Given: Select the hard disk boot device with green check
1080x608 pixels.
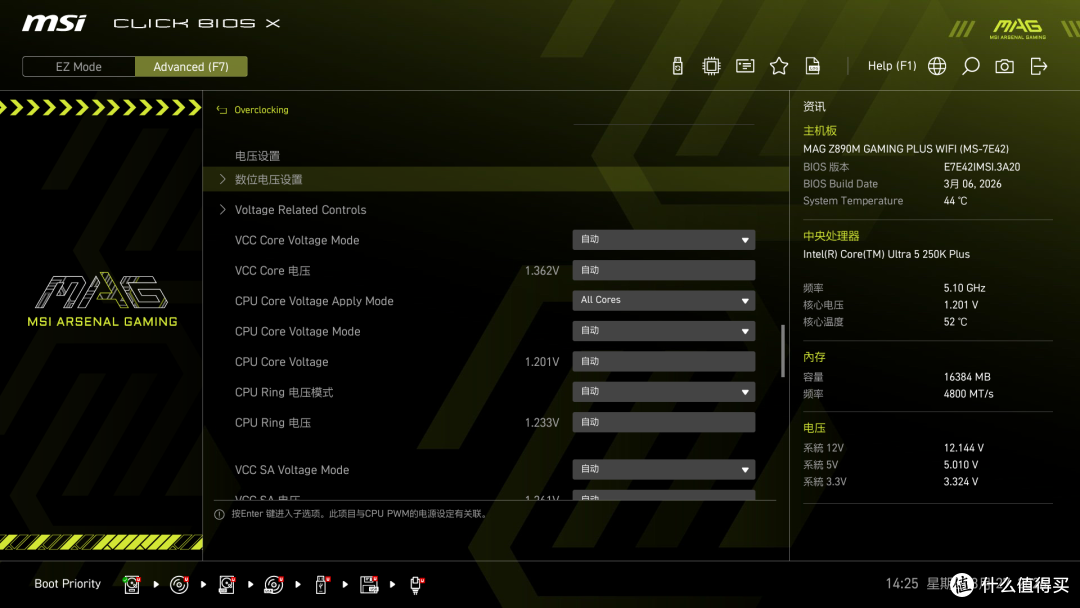Looking at the screenshot, I should tap(132, 585).
